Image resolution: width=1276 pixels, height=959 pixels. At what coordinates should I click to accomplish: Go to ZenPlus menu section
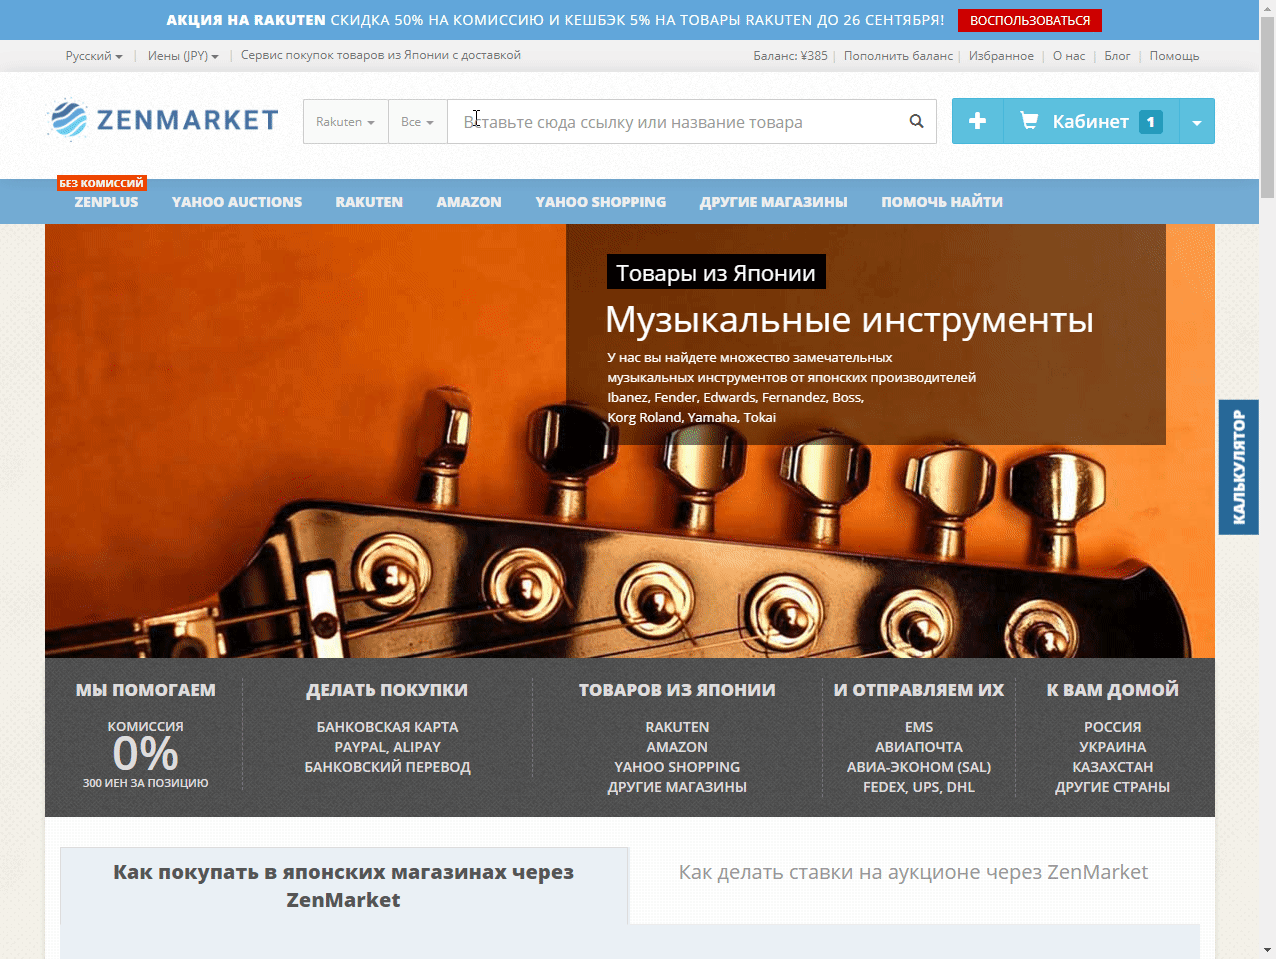106,202
